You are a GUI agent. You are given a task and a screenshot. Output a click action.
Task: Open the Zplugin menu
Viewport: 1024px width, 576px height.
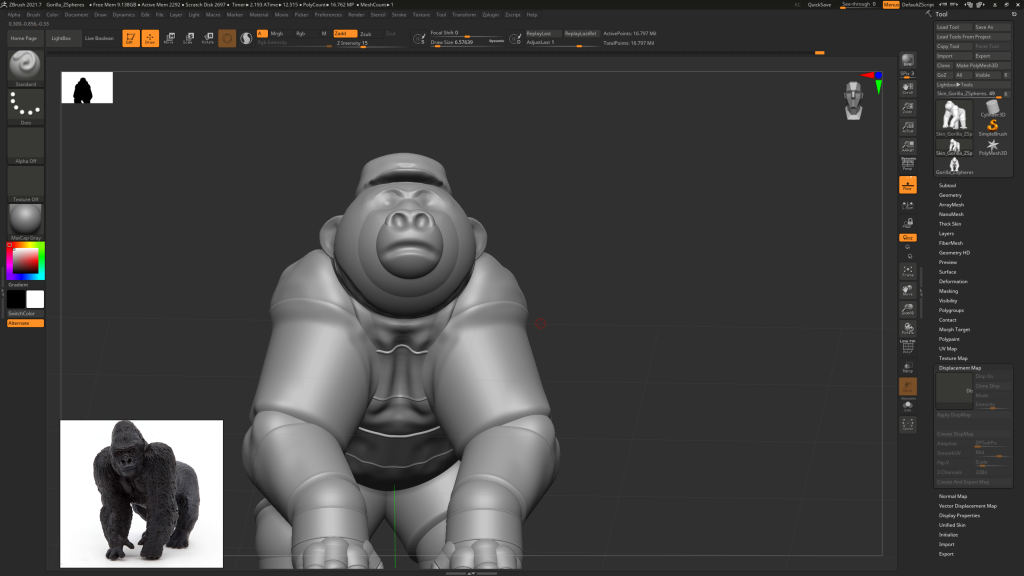coord(490,15)
